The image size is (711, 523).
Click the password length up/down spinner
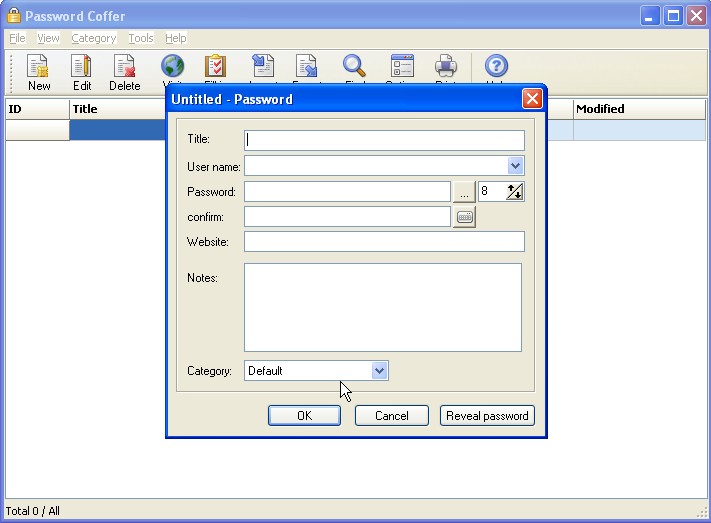pyautogui.click(x=515, y=192)
